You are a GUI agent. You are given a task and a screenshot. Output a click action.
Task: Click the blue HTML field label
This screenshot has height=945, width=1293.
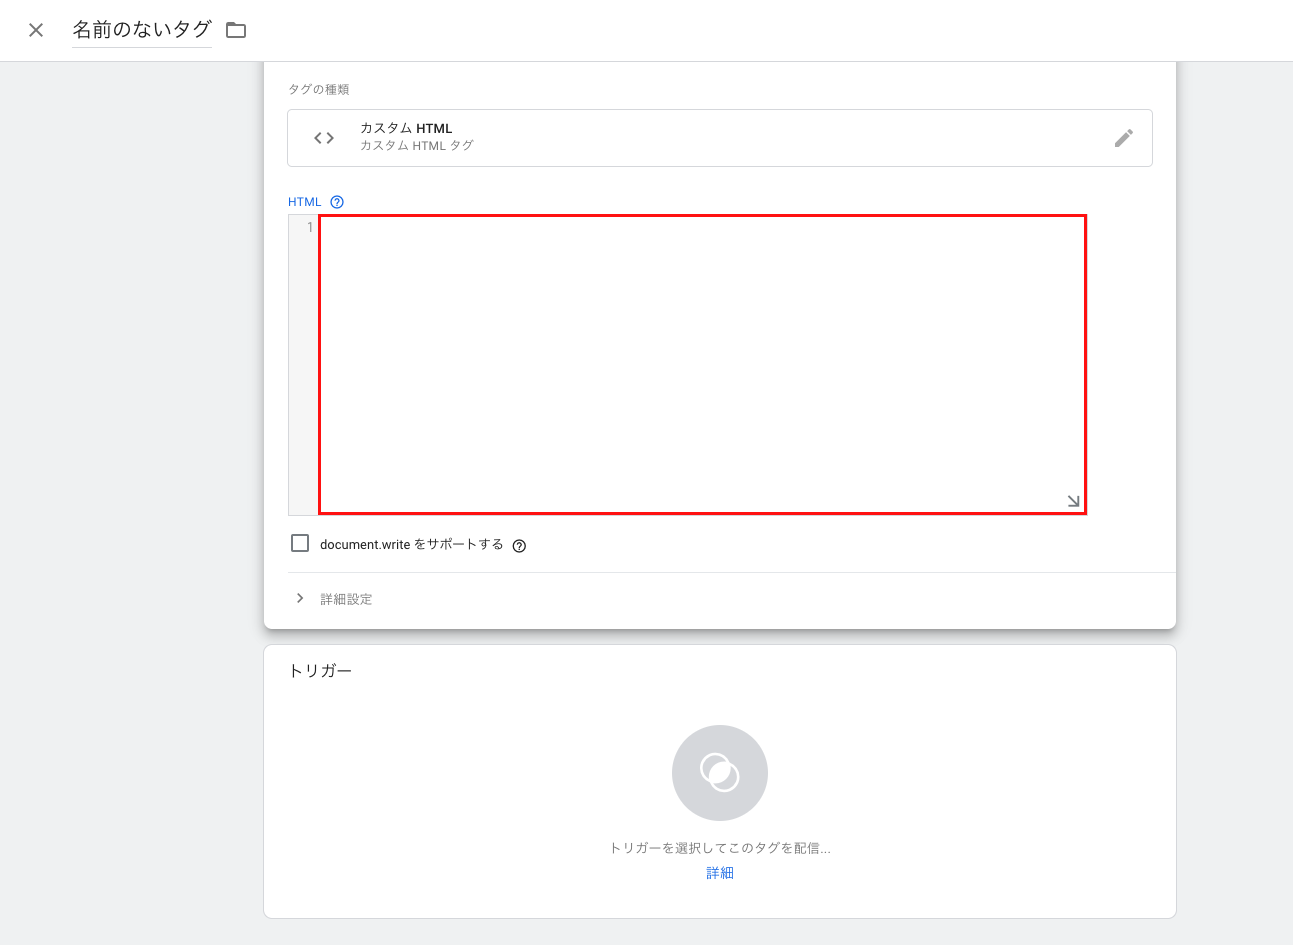click(304, 202)
